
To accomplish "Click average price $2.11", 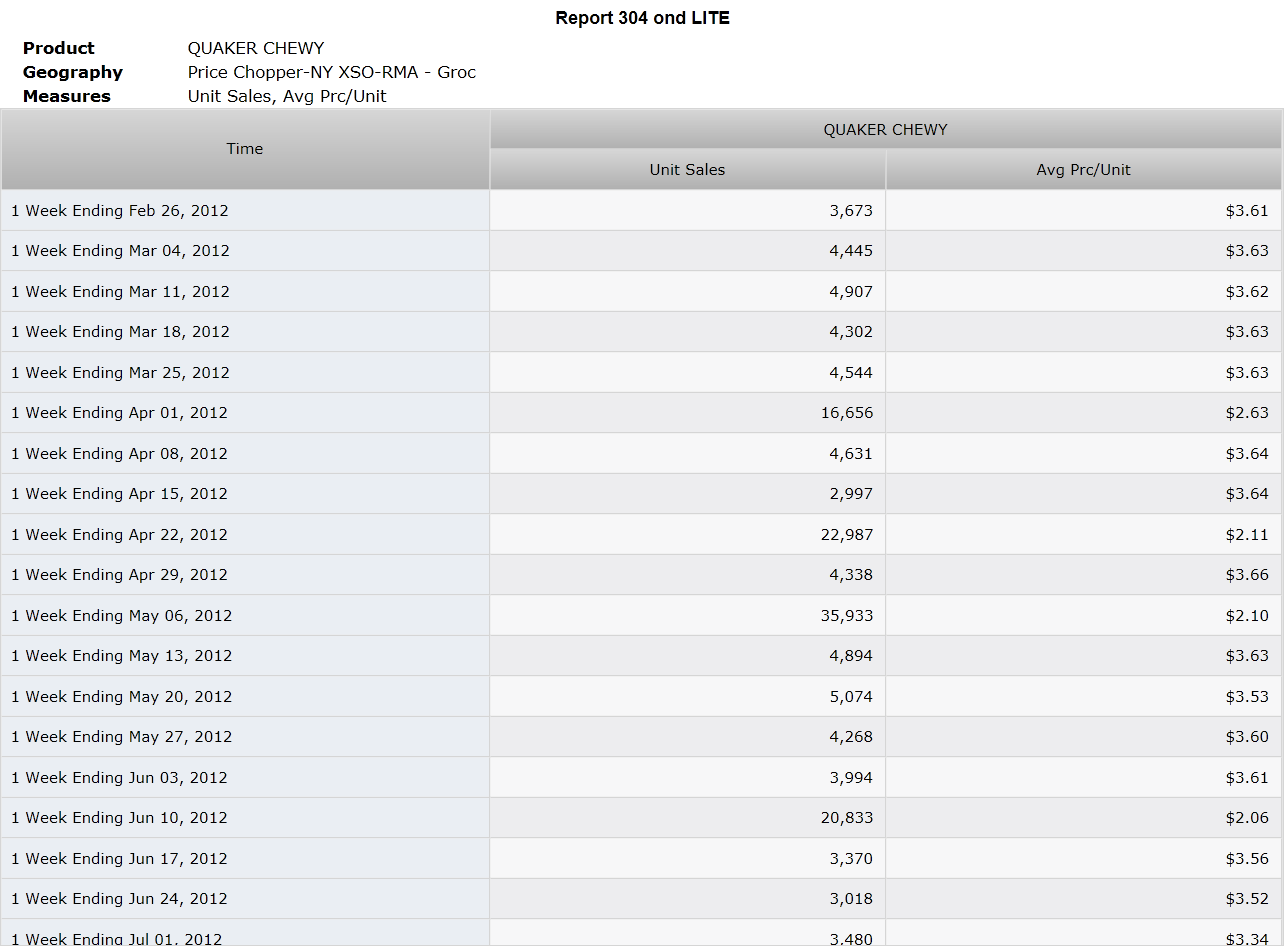I will pyautogui.click(x=1247, y=534).
